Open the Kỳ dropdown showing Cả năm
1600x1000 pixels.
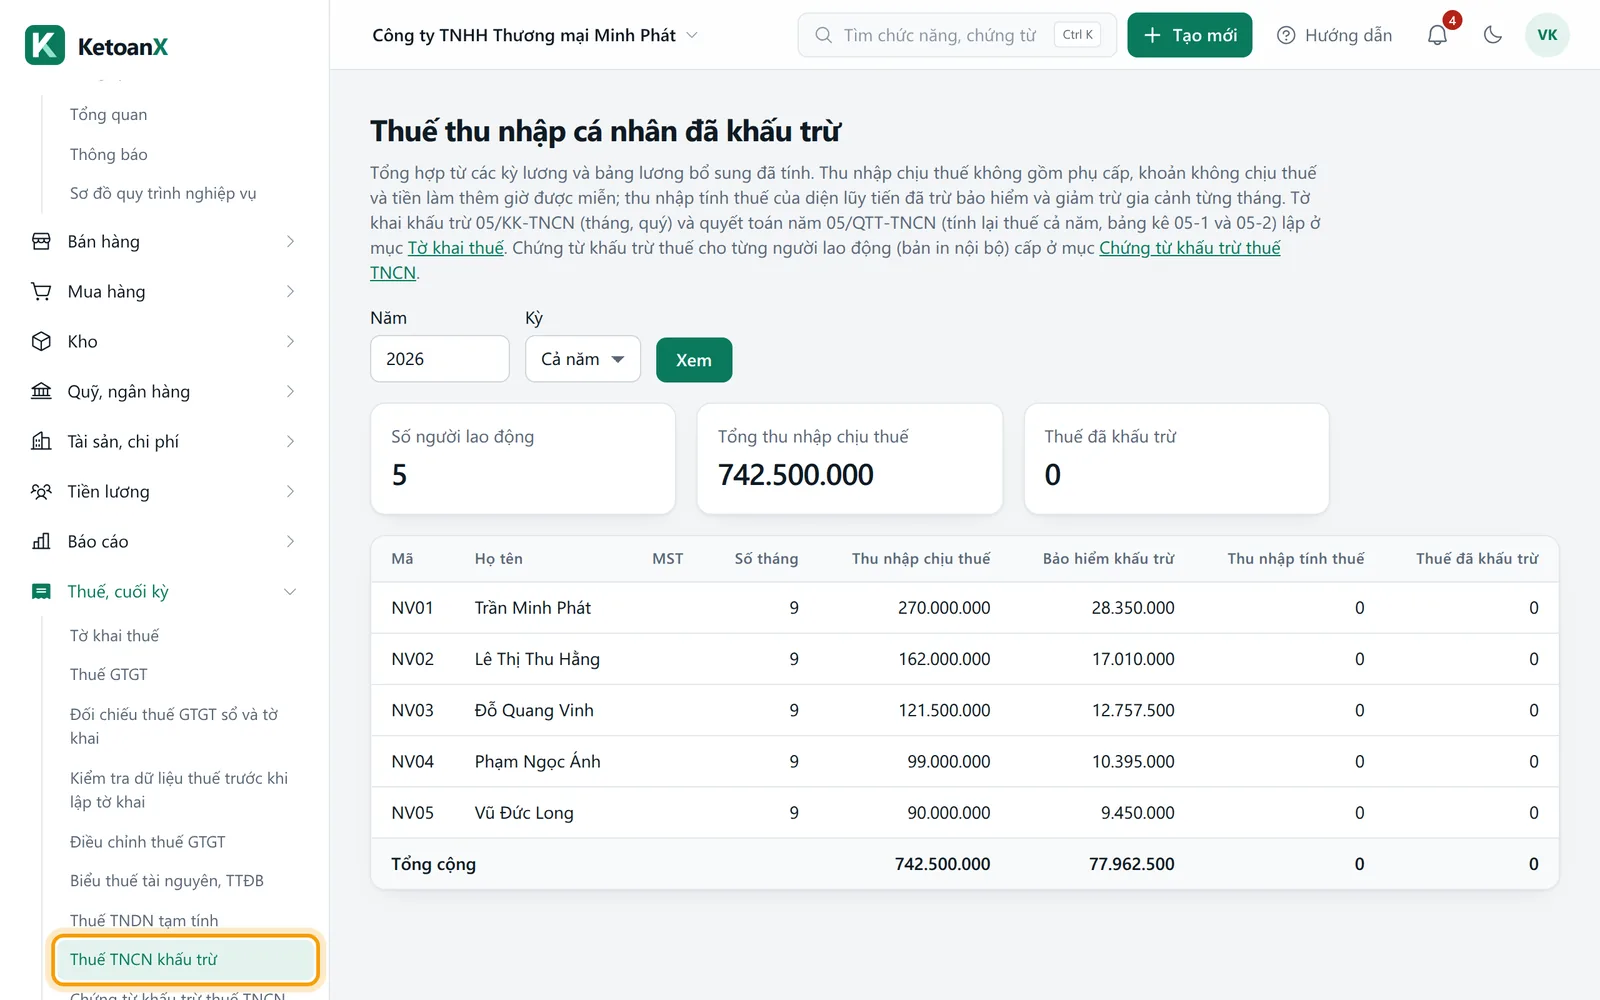(583, 359)
